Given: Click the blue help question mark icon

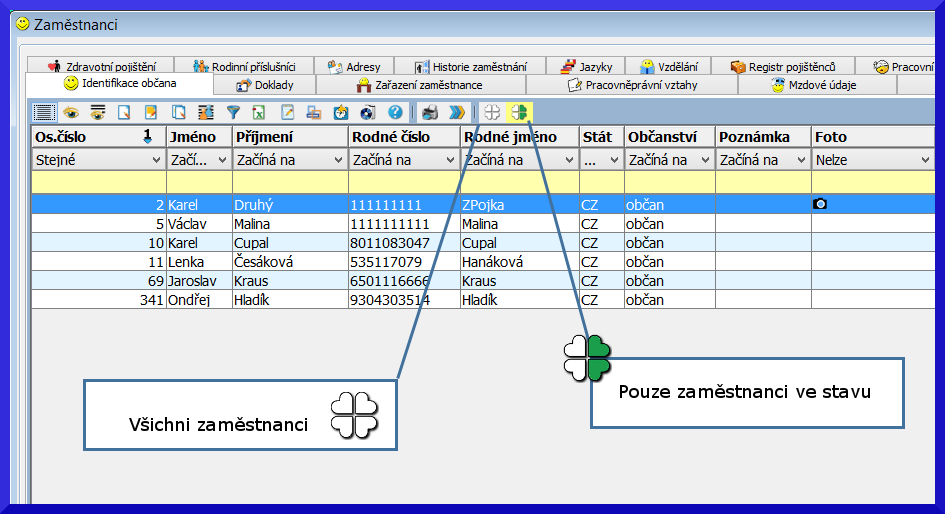Looking at the screenshot, I should point(395,113).
